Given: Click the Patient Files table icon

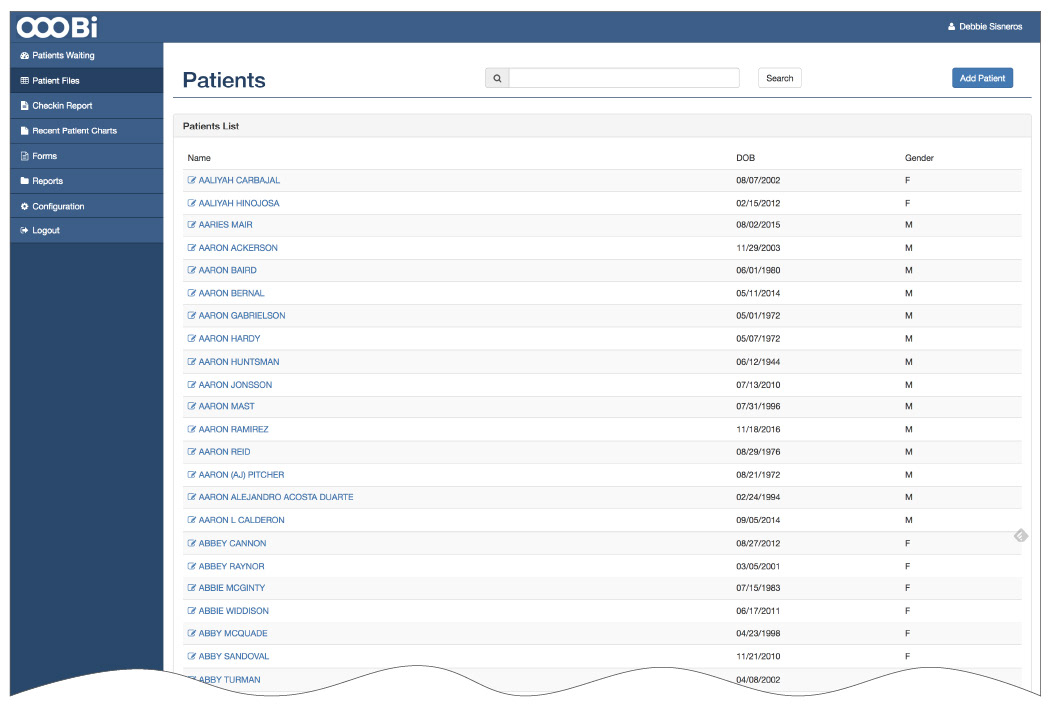Looking at the screenshot, I should pyautogui.click(x=25, y=80).
